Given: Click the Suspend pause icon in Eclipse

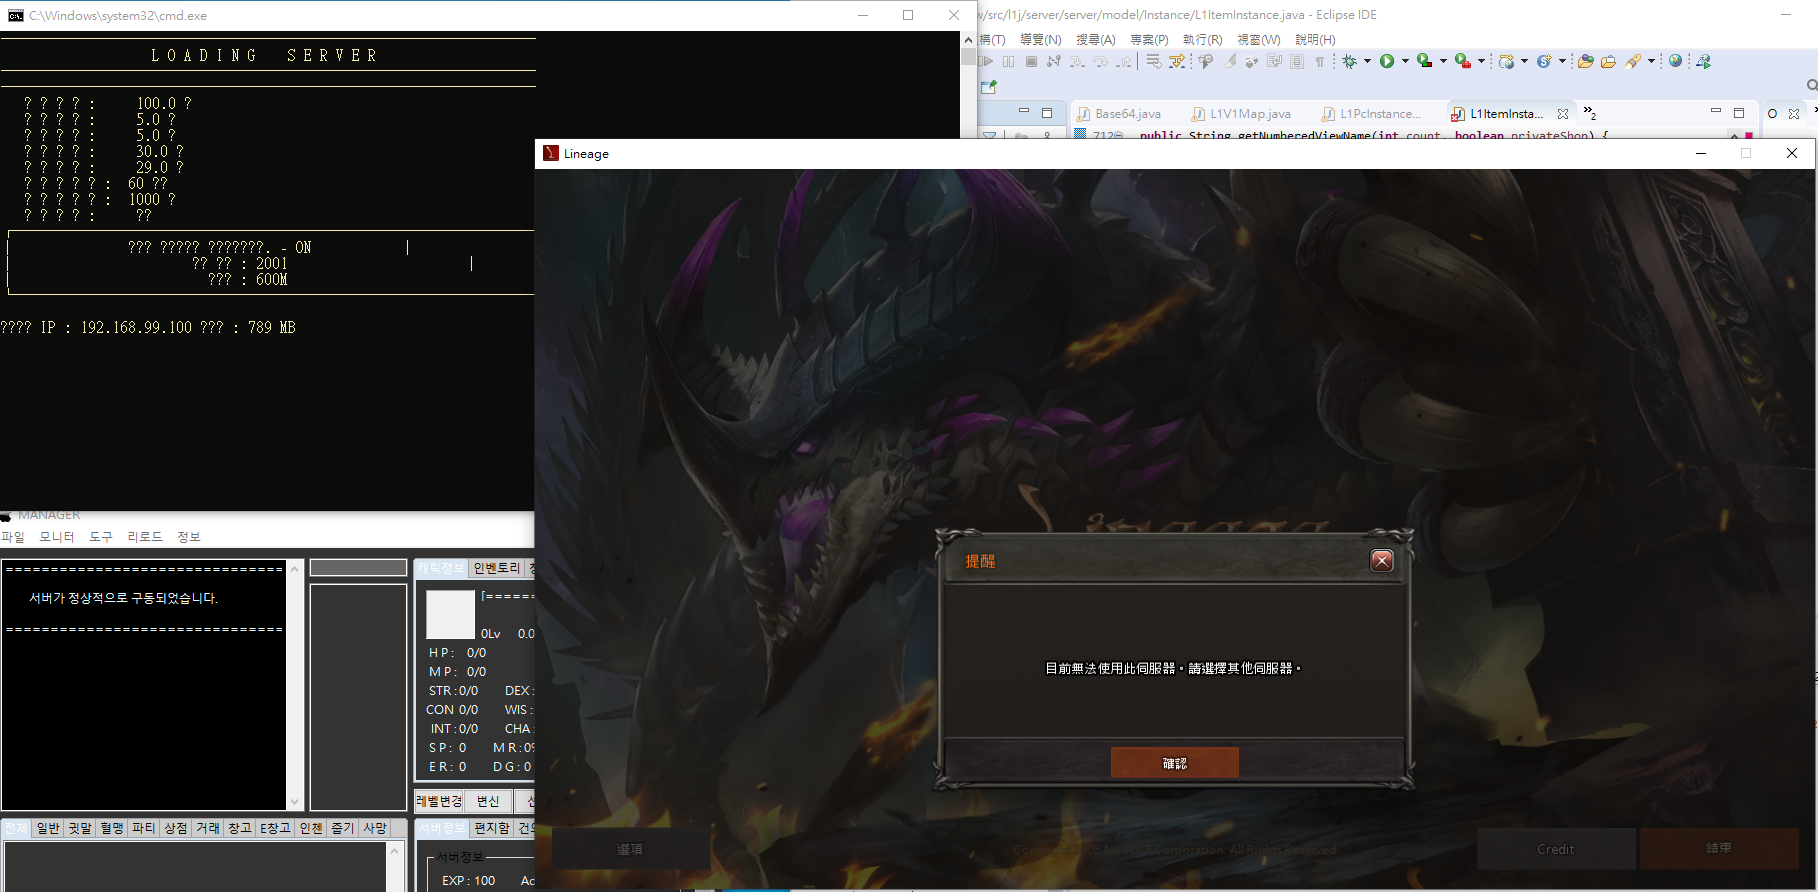Looking at the screenshot, I should (x=1009, y=61).
